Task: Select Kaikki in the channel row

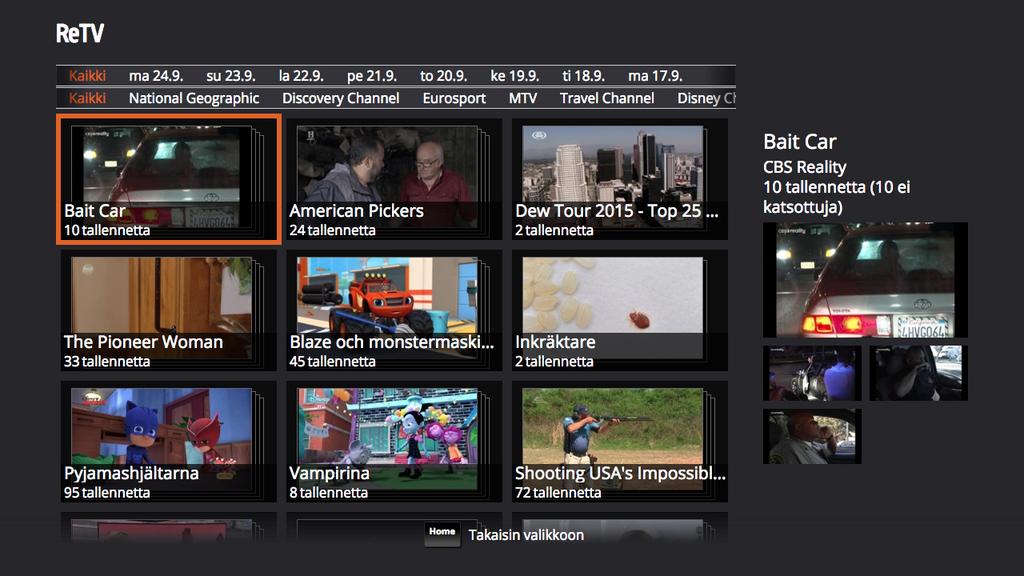Action: pyautogui.click(x=87, y=98)
